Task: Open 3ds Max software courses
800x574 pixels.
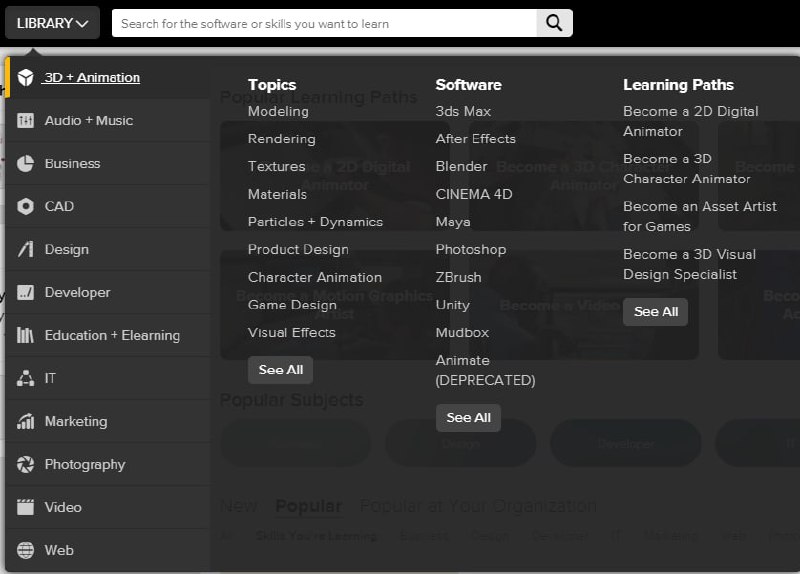Action: click(x=463, y=111)
